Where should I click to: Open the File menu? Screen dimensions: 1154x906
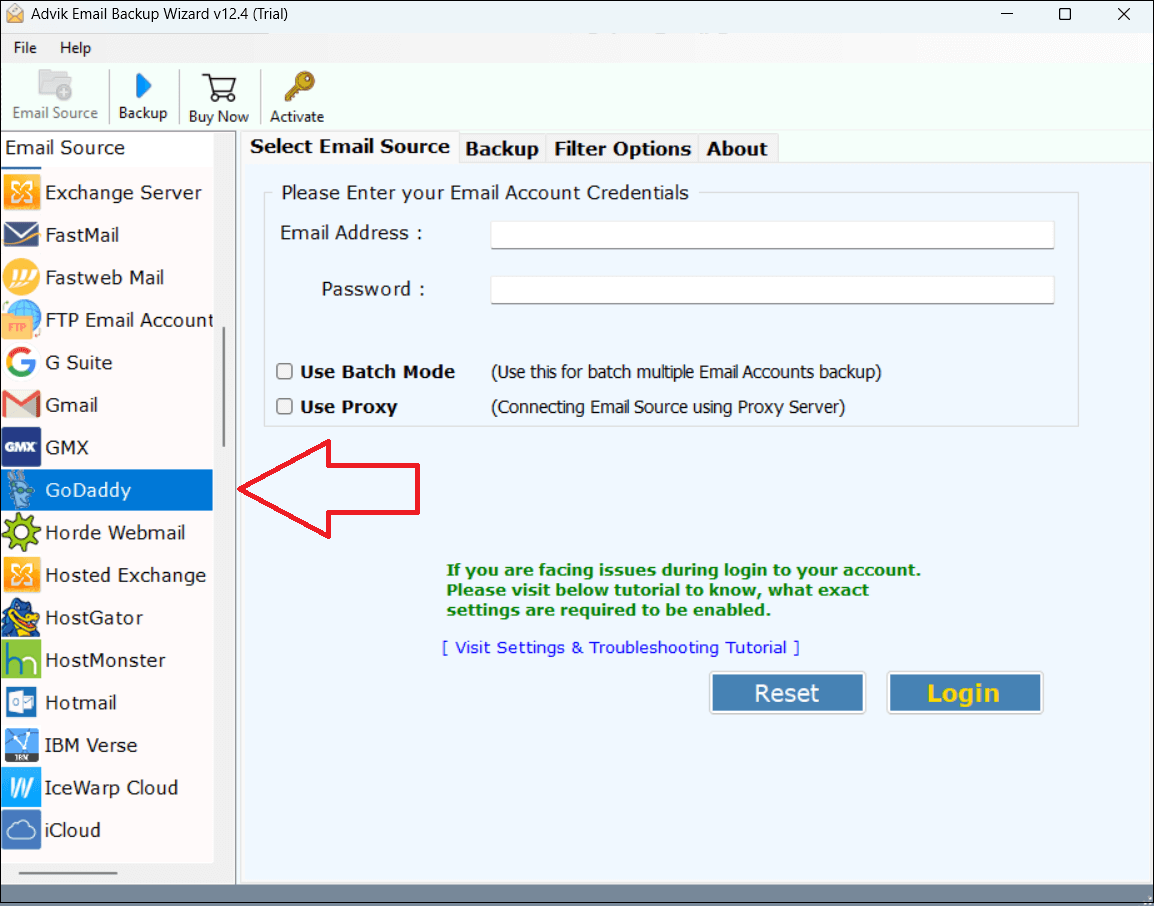pyautogui.click(x=25, y=48)
